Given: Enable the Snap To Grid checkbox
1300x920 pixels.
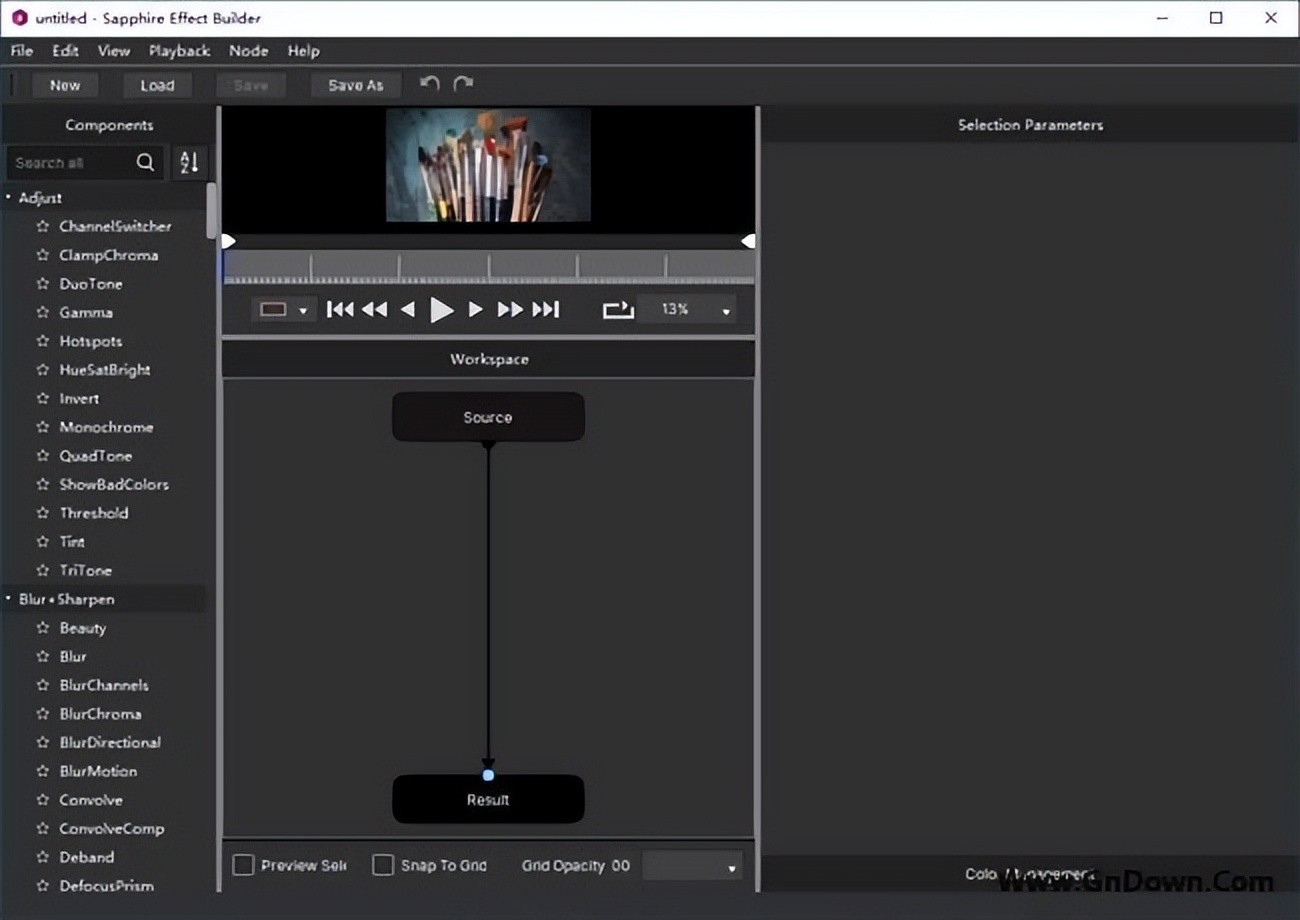Looking at the screenshot, I should tap(383, 865).
